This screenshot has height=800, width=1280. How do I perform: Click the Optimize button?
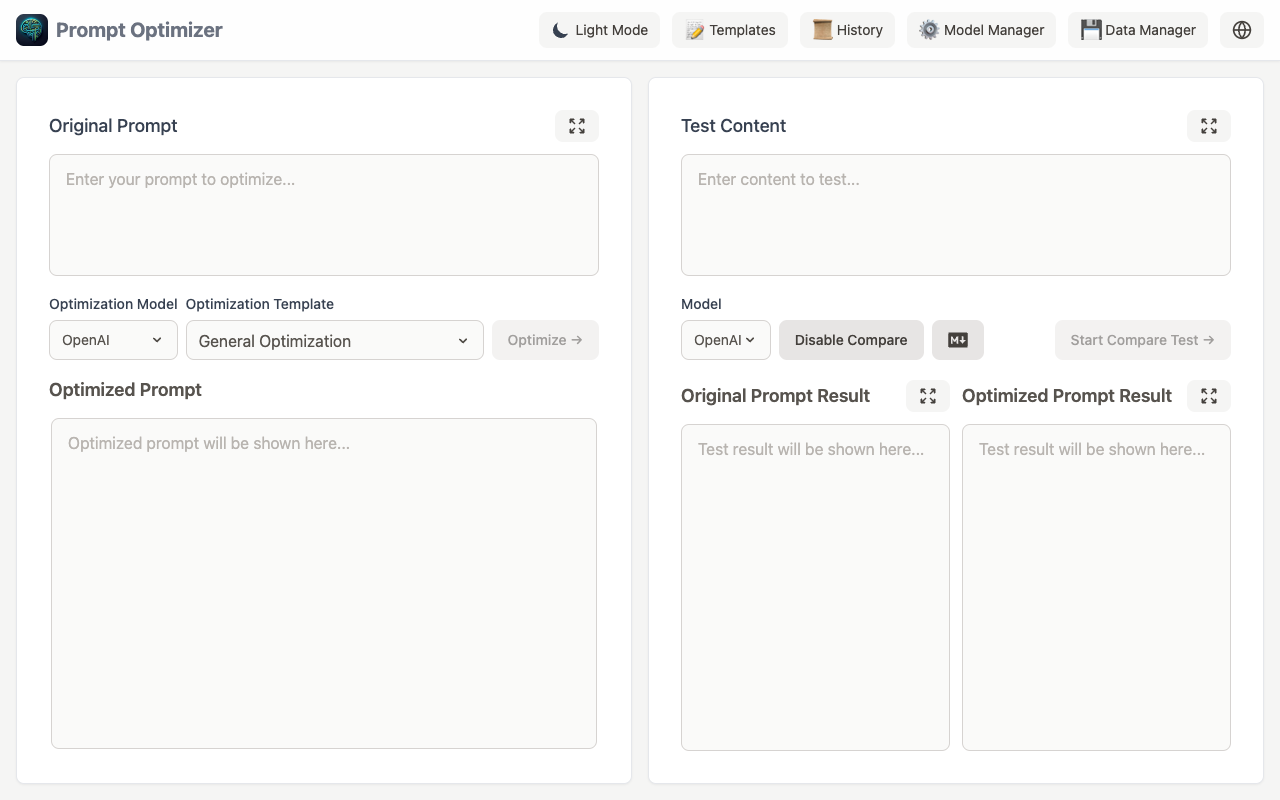pos(545,340)
